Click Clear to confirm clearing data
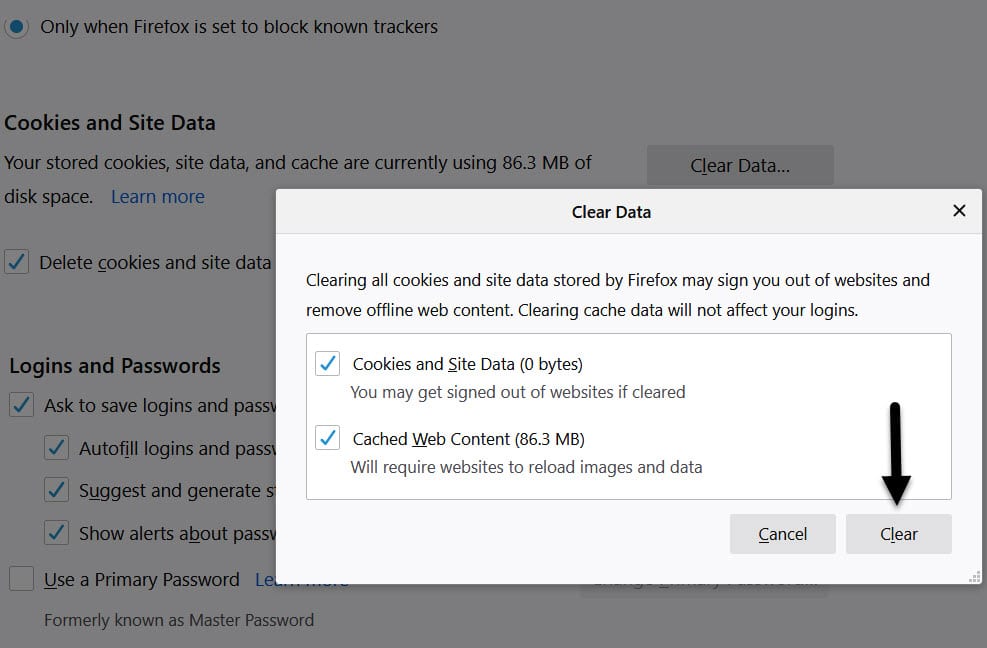The height and width of the screenshot is (648, 987). coord(898,534)
